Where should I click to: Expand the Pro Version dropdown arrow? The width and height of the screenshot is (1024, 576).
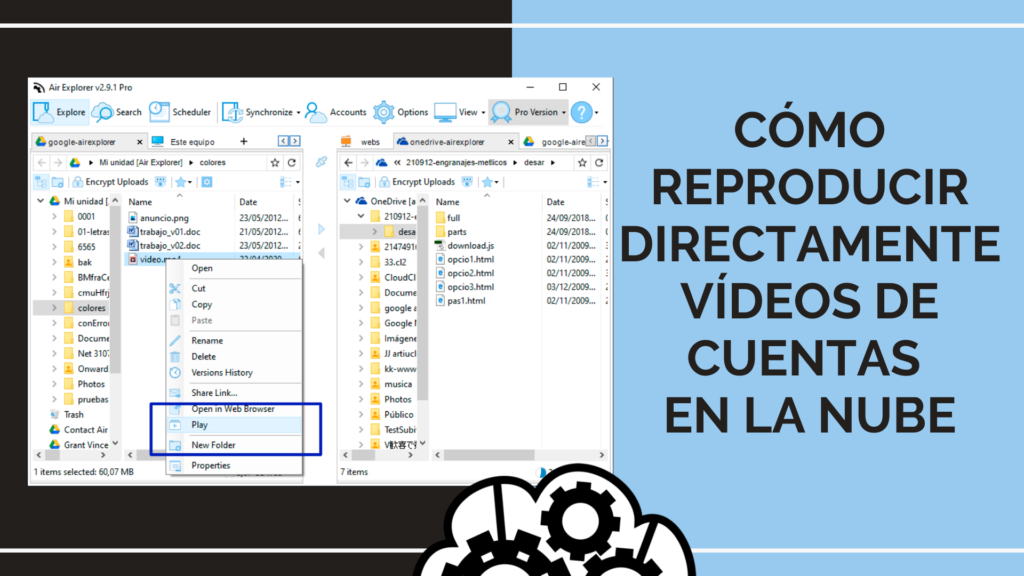pos(564,112)
